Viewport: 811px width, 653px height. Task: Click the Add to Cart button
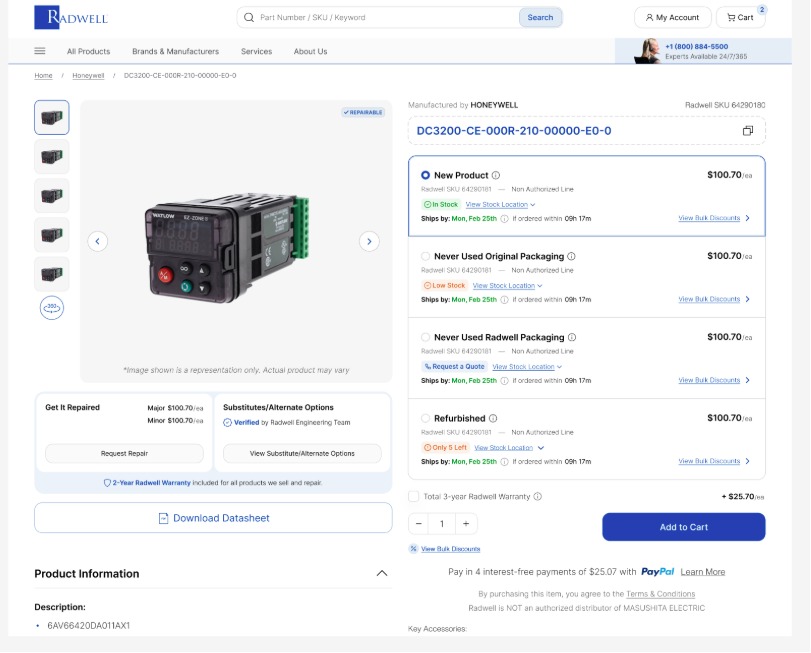(x=683, y=527)
